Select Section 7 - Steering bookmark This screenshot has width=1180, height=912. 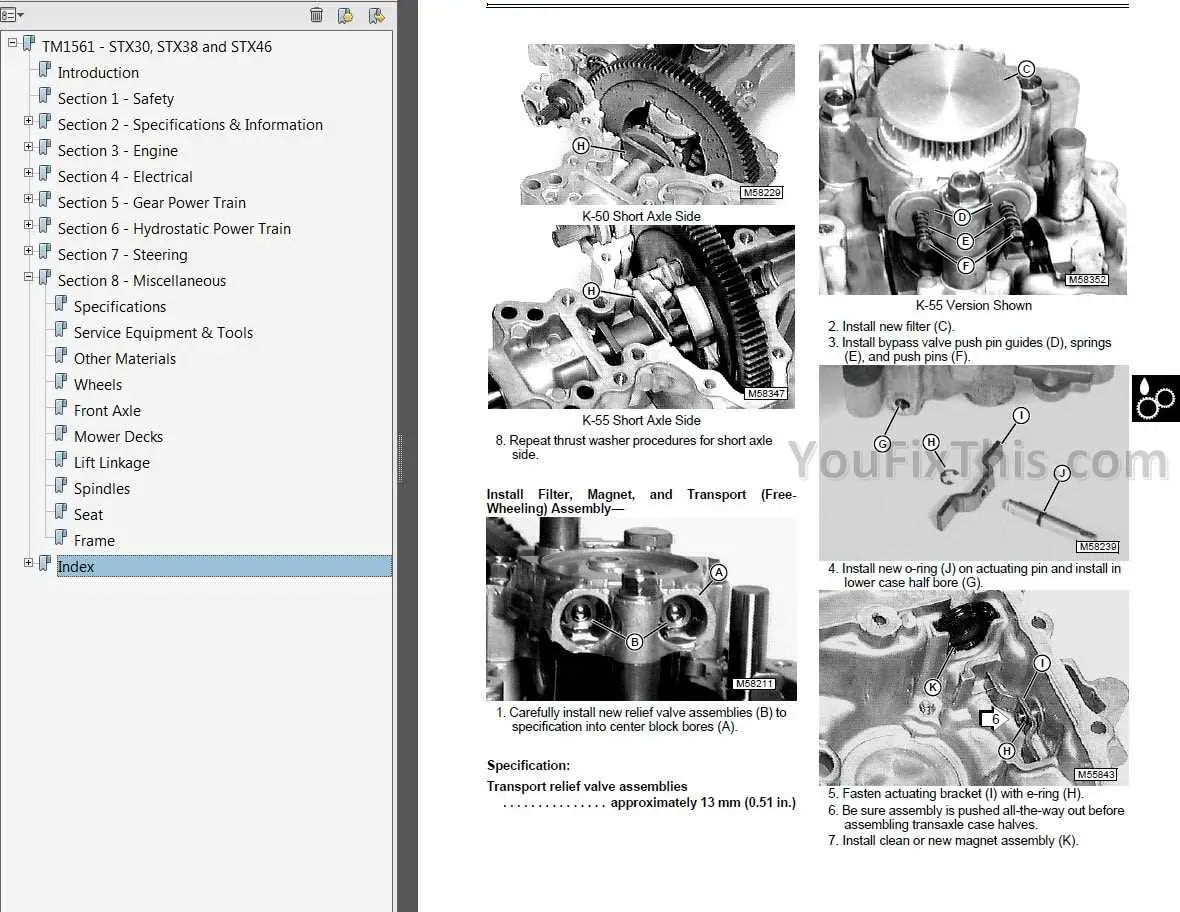click(123, 255)
